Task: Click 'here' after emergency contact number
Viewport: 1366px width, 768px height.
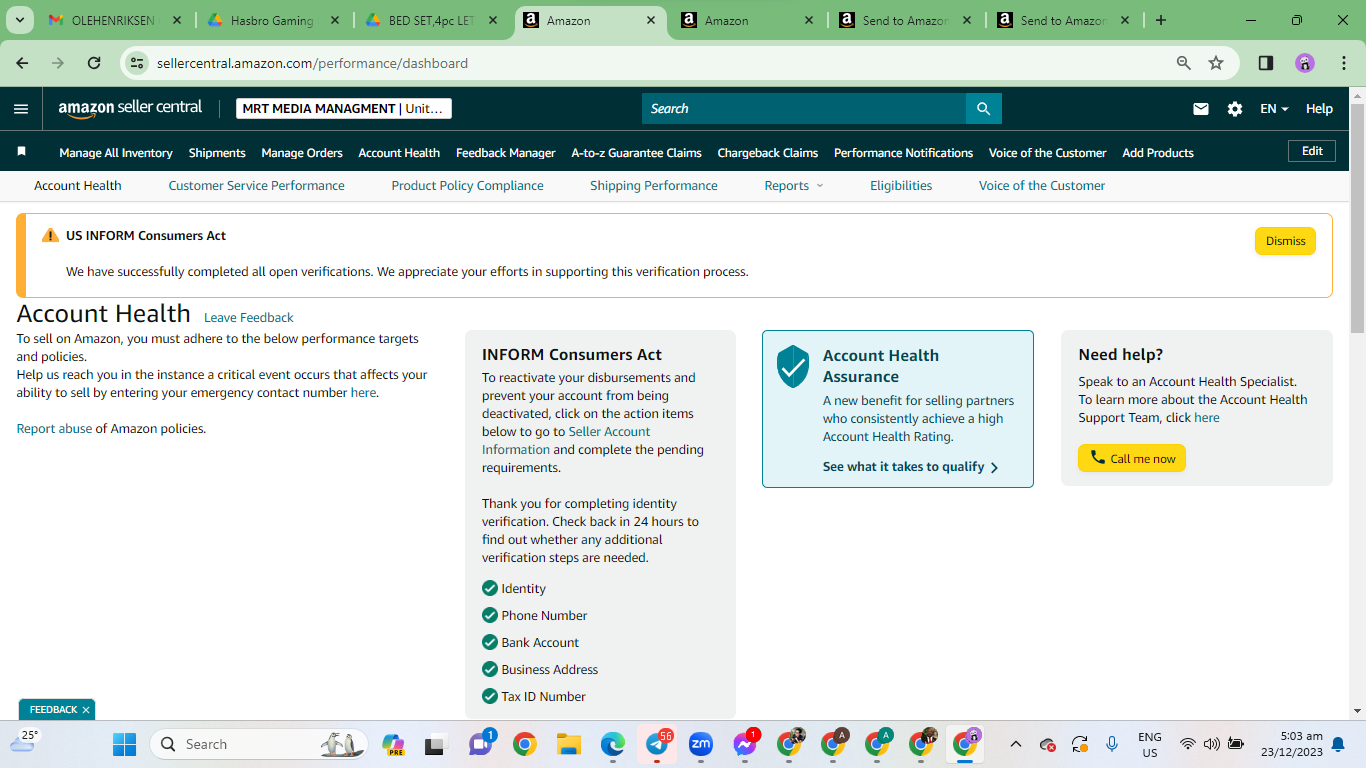Action: pyautogui.click(x=363, y=393)
